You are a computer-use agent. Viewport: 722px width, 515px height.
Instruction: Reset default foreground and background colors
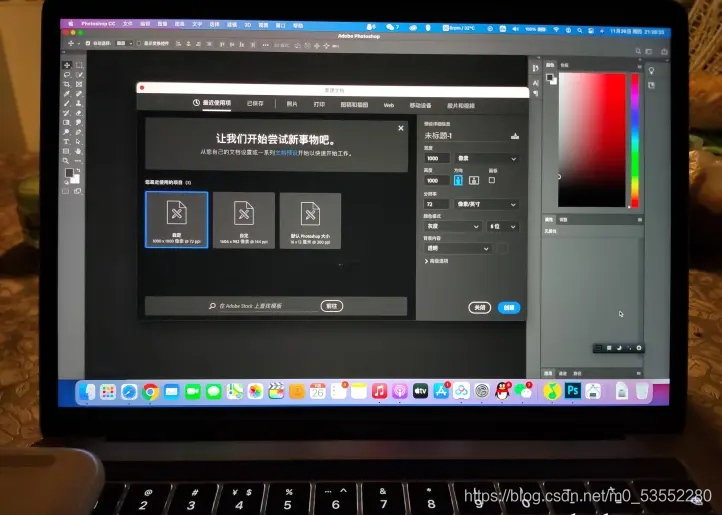coord(66,182)
